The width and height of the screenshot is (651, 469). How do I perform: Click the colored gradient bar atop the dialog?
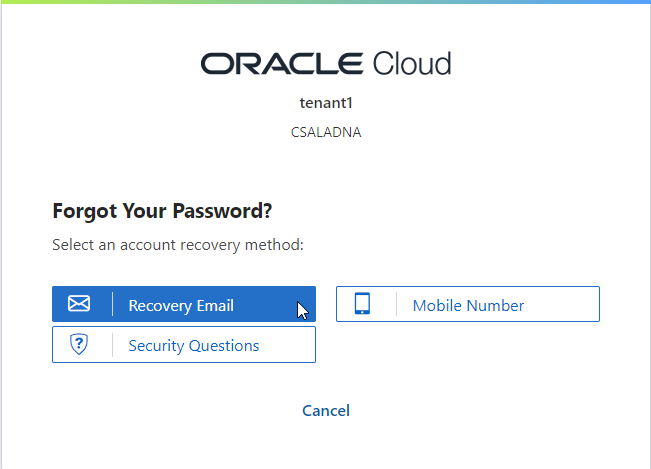[325, 2]
